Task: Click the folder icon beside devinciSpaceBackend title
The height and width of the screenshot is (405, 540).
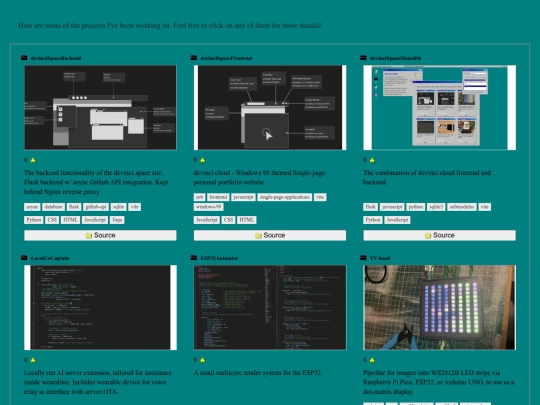Action: [x=24, y=58]
